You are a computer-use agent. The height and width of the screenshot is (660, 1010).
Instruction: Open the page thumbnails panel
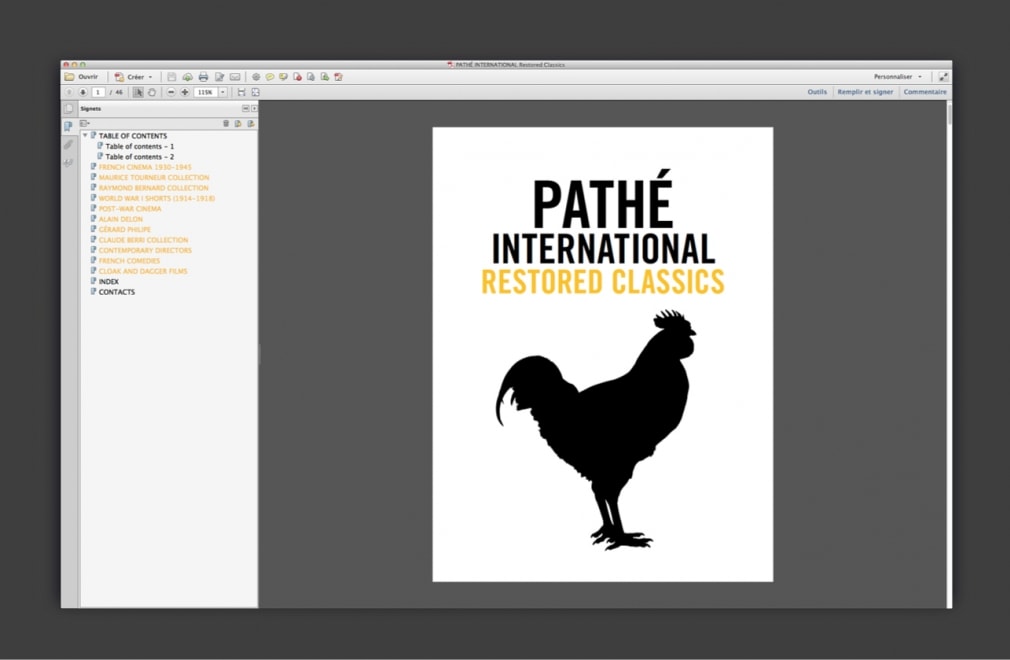pyautogui.click(x=68, y=108)
